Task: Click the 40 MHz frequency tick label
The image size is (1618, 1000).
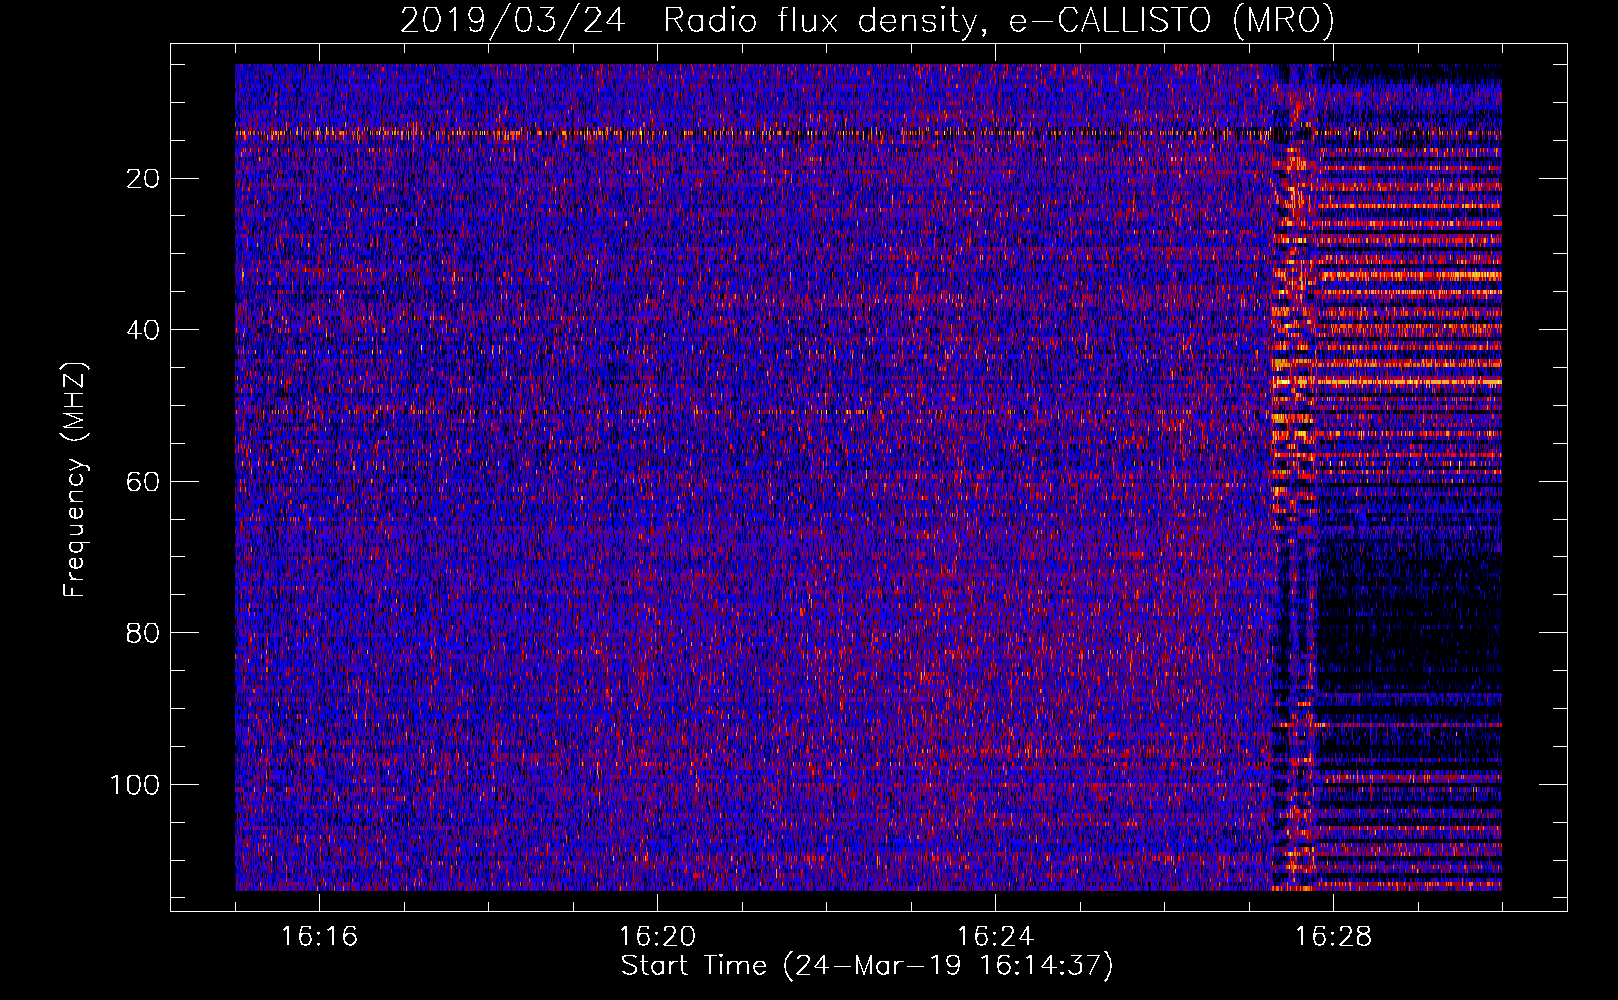Action: 144,330
